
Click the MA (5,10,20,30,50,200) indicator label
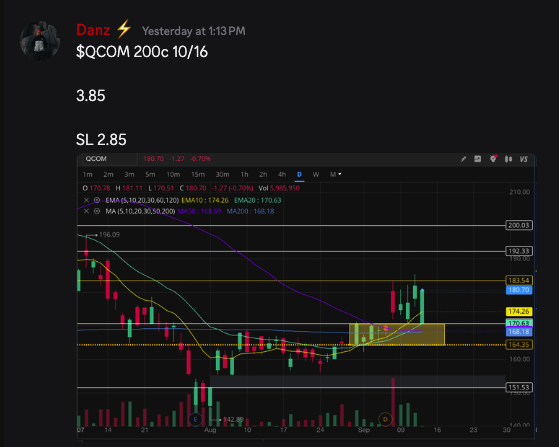pos(140,211)
